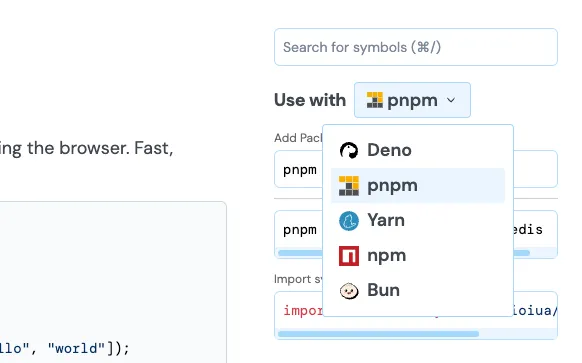Click the chevron arrow next to pnpm
This screenshot has height=363, width=582.
pos(451,100)
